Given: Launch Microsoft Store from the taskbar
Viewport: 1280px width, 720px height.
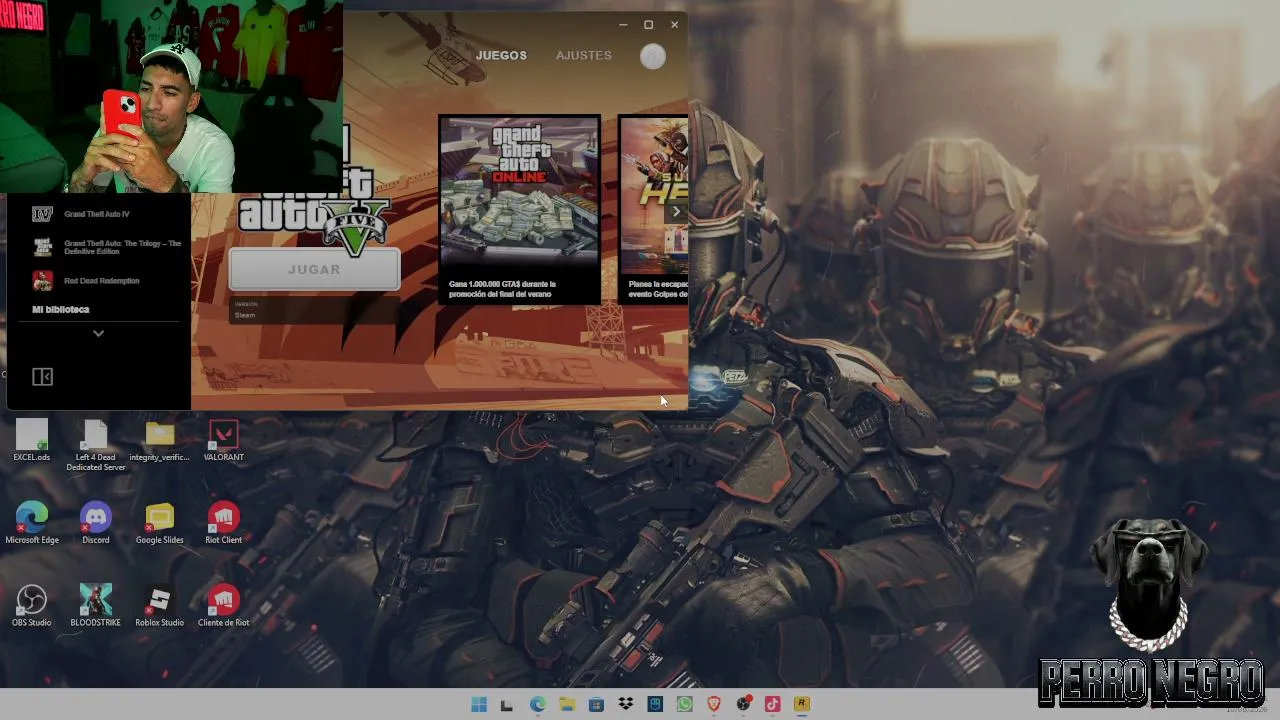Looking at the screenshot, I should tap(596, 705).
